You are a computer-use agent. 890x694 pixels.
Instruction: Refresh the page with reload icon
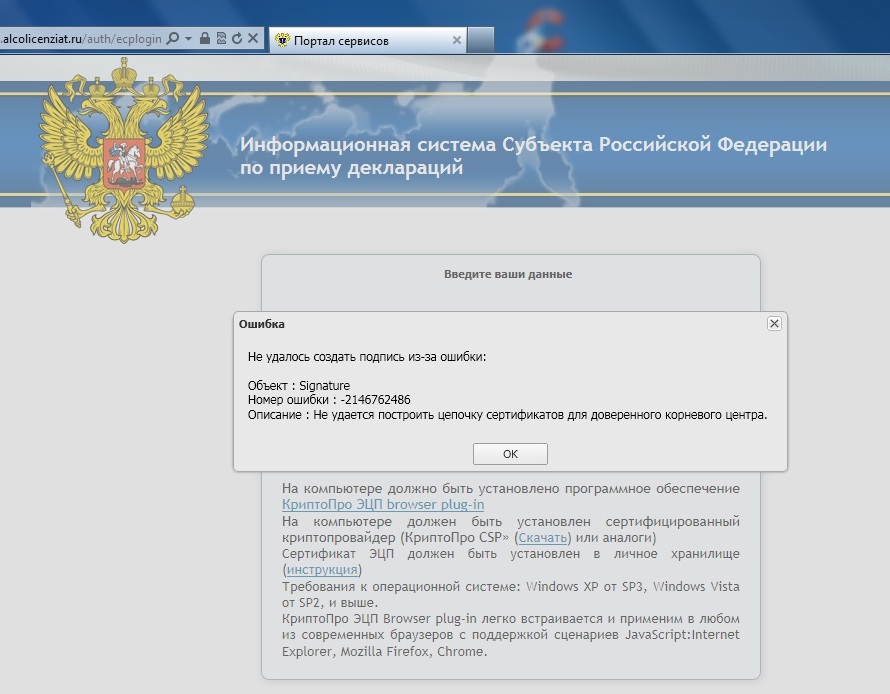pos(236,39)
